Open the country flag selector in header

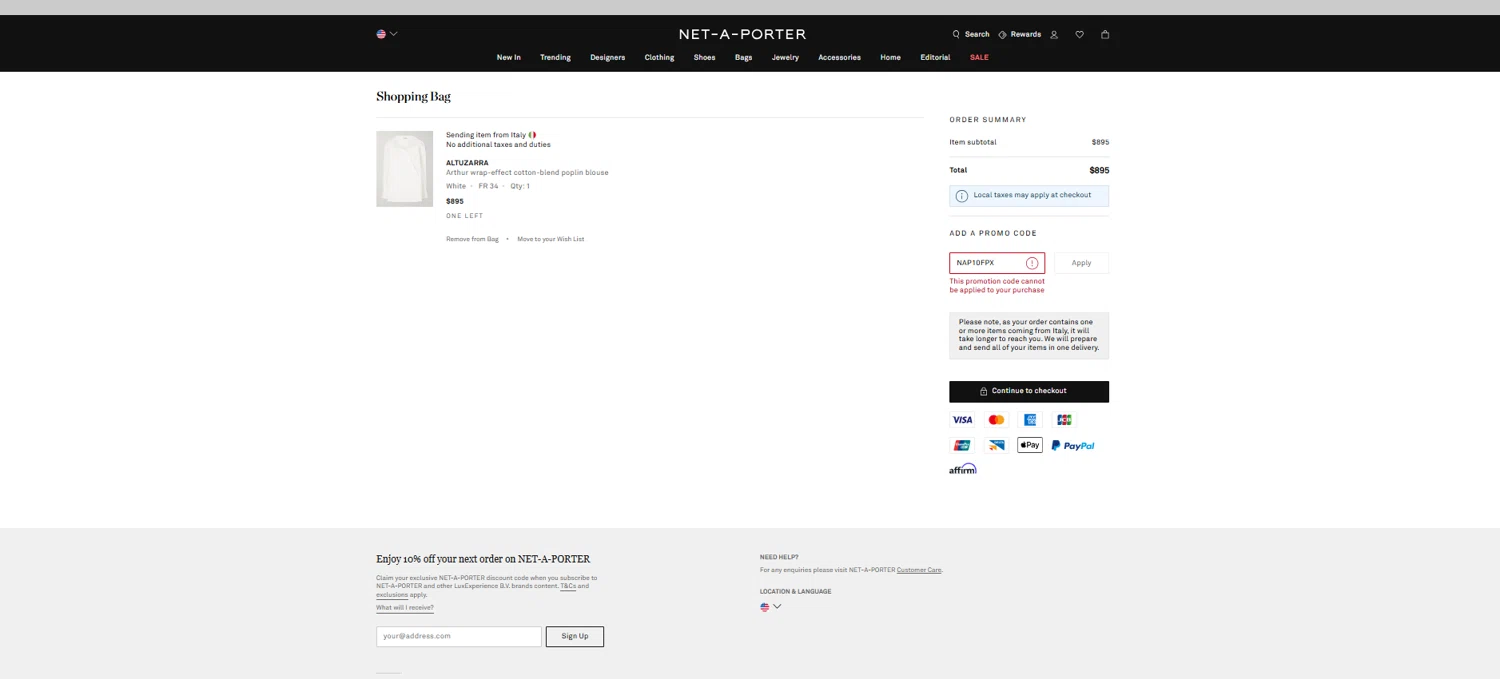pos(387,34)
